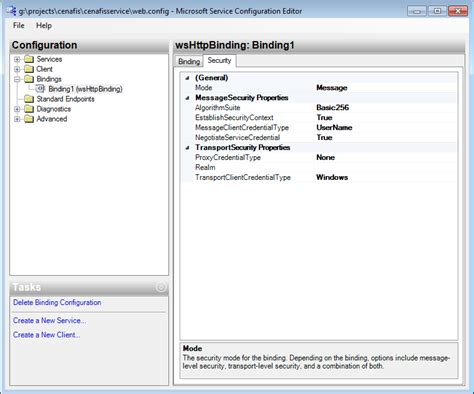The height and width of the screenshot is (394, 474).
Task: Collapse TransportSecurity Properties category
Action: (x=187, y=148)
